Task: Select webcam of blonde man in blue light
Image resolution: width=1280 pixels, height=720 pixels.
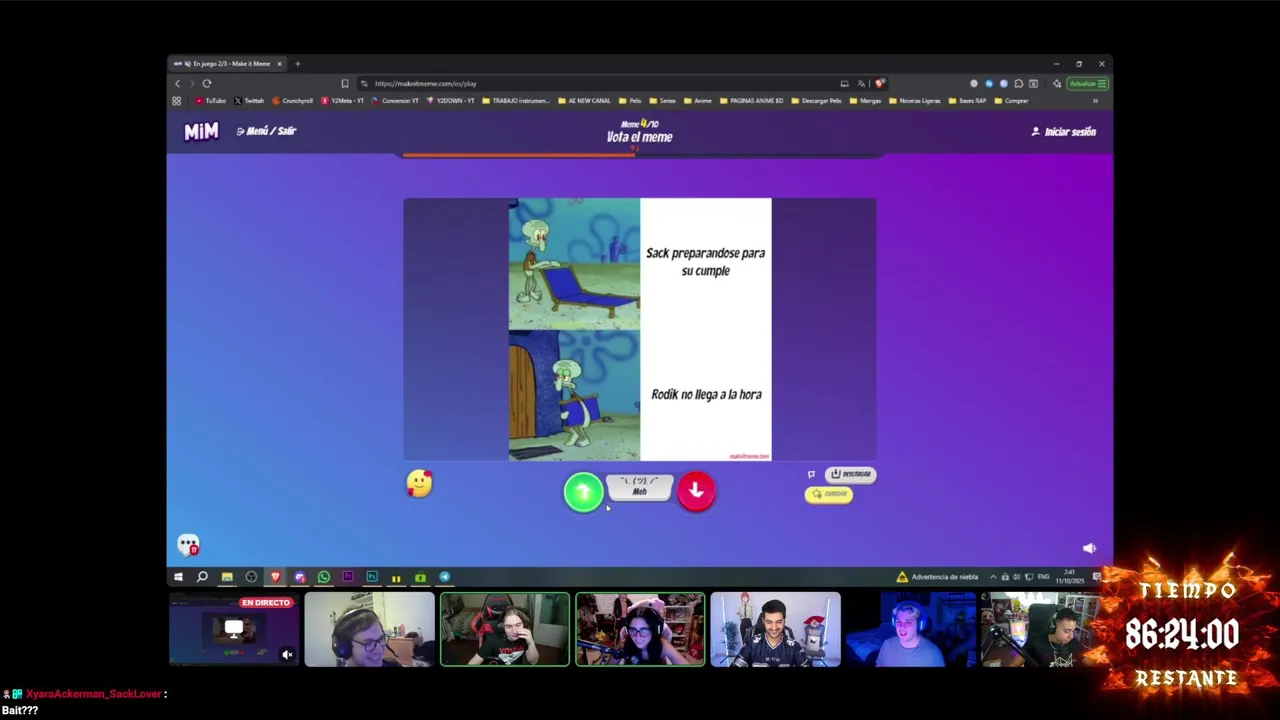Action: point(911,629)
